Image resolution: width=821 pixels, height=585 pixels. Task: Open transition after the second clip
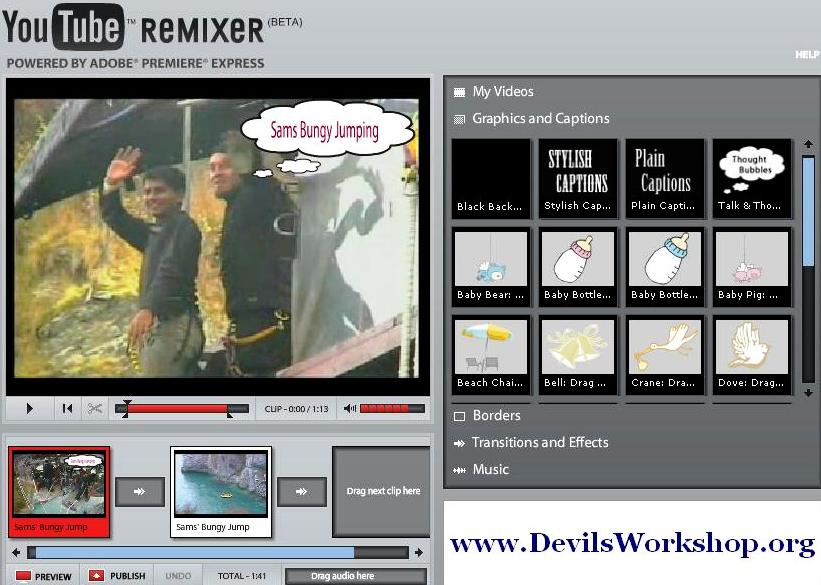(302, 492)
